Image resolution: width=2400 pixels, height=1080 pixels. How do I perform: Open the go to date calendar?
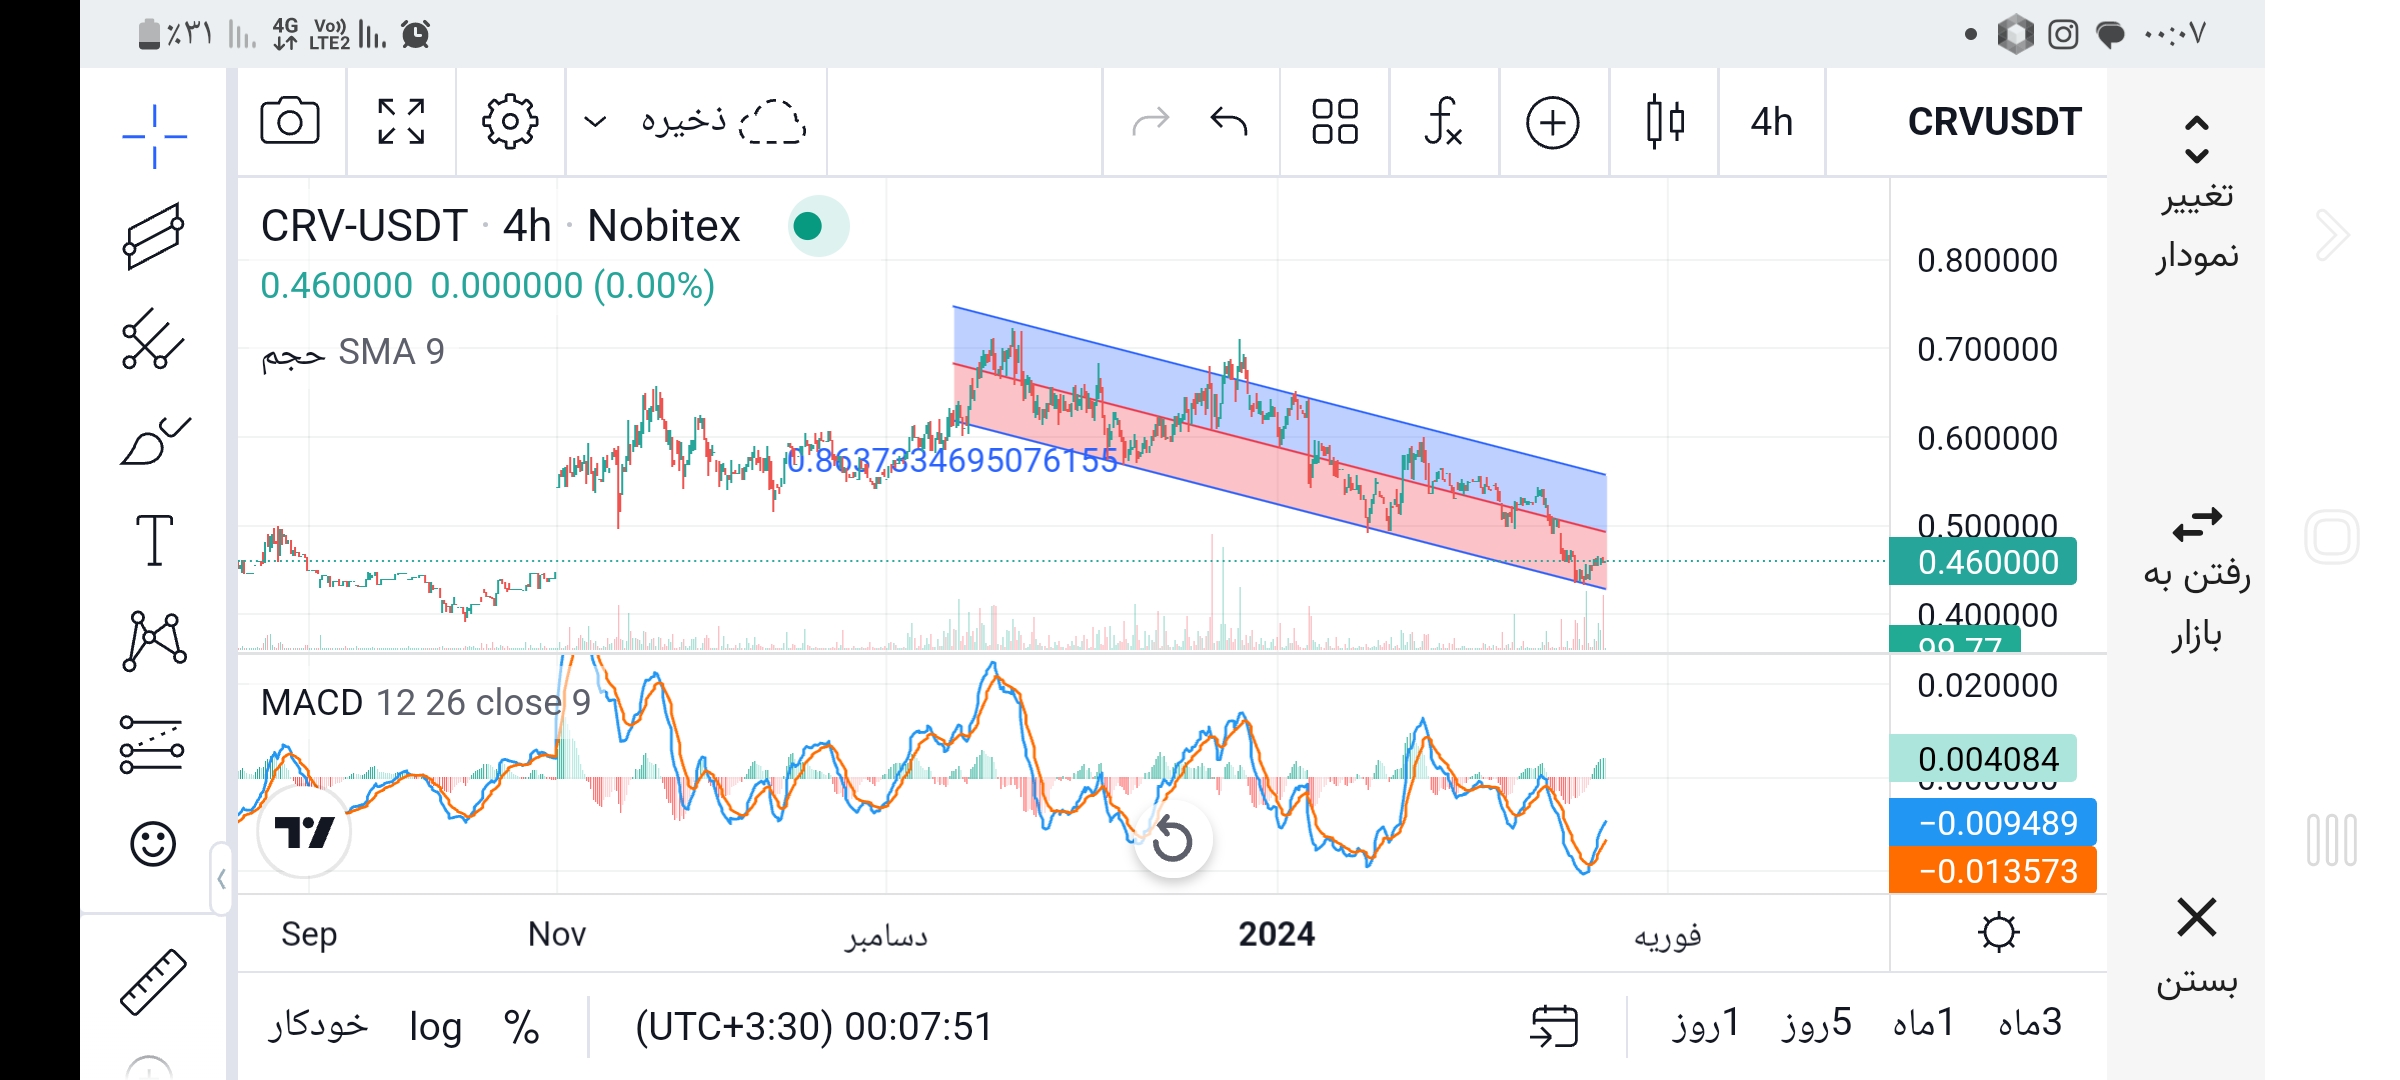(x=1554, y=1027)
